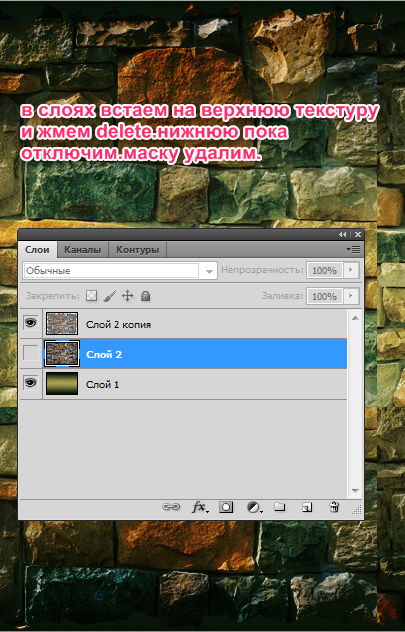Create a new layer group with the folder icon
405x632 pixels.
280,507
